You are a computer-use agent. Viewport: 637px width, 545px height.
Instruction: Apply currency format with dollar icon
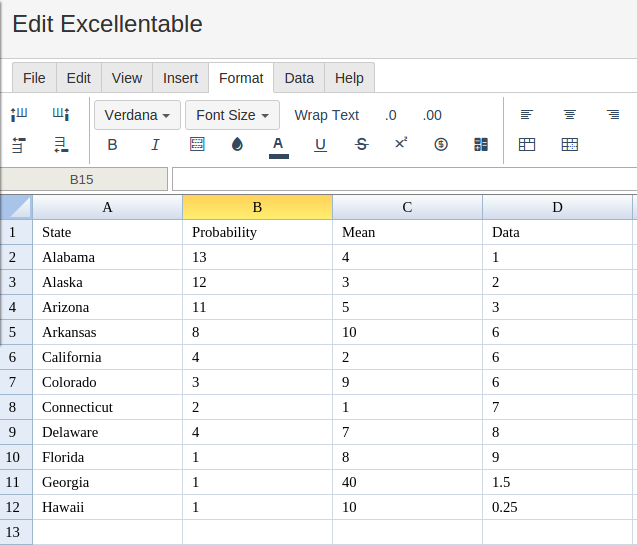coord(441,145)
